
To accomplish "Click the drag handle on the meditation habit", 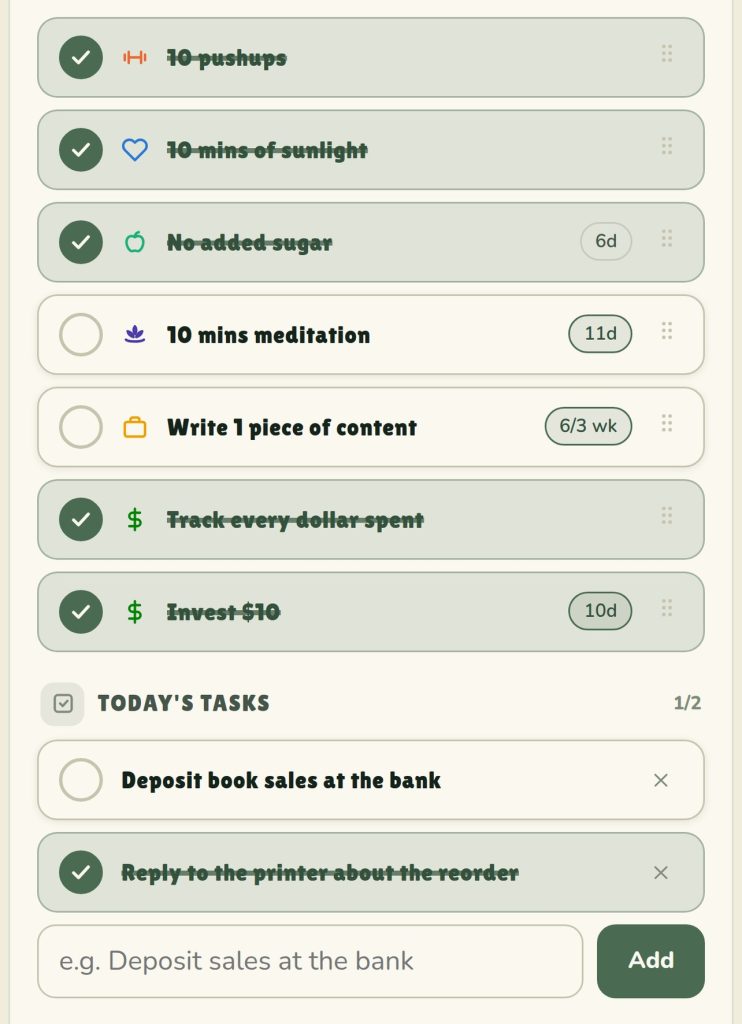I will click(x=666, y=331).
